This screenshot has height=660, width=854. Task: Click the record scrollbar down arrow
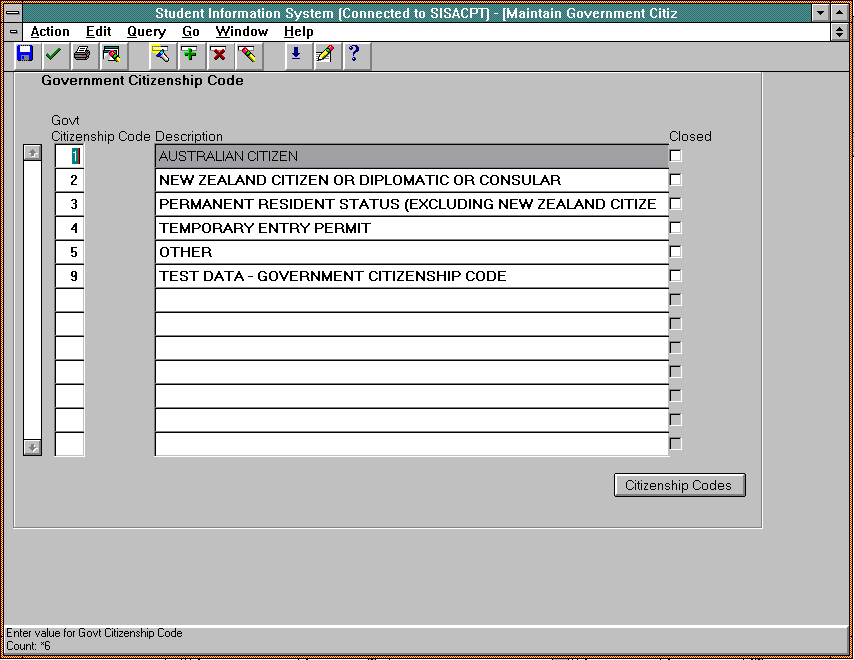[x=33, y=447]
